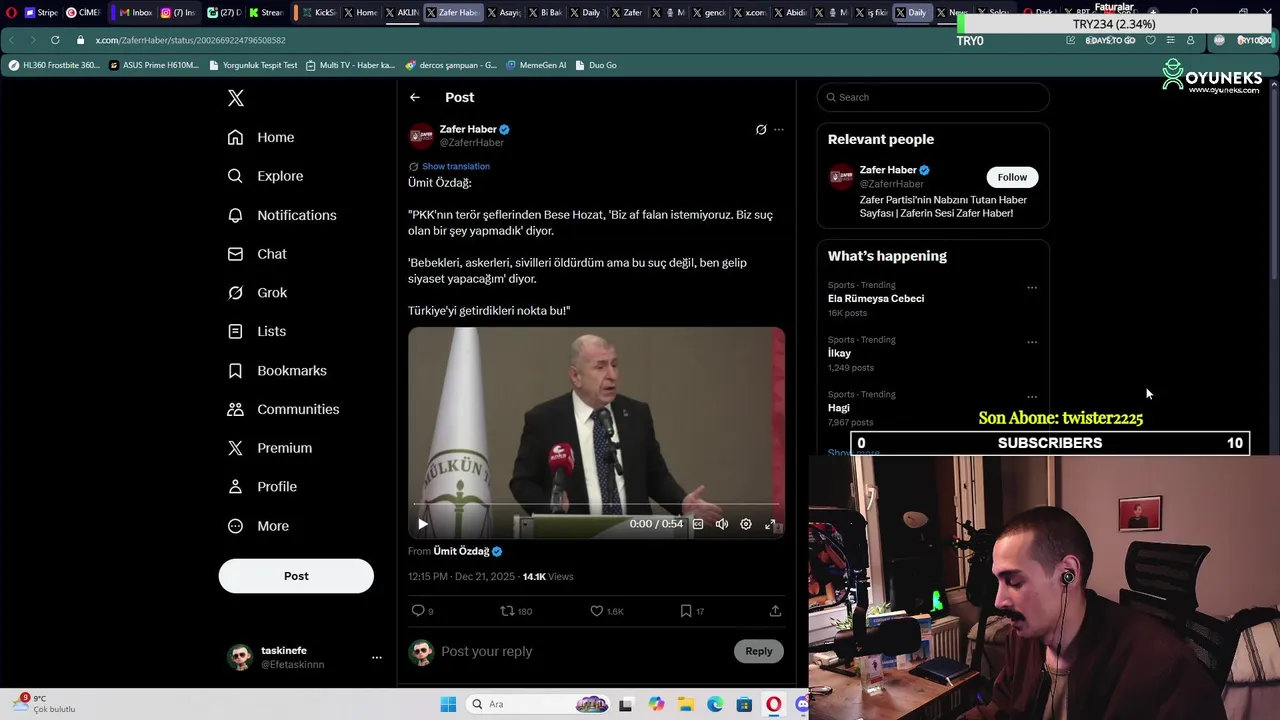Viewport: 1280px width, 720px height.
Task: Switch to the Asayiş browser tab
Action: click(x=503, y=13)
